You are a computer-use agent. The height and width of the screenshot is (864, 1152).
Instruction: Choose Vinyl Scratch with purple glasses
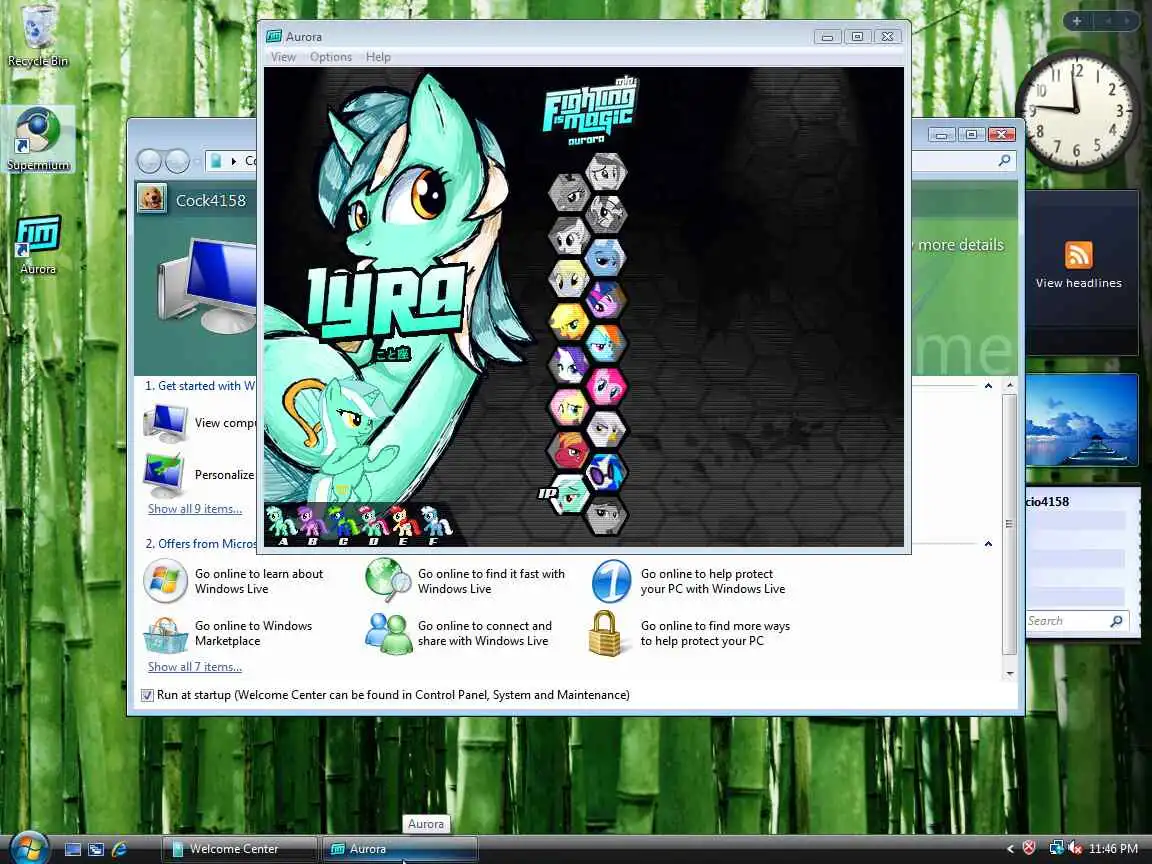pyautogui.click(x=606, y=472)
